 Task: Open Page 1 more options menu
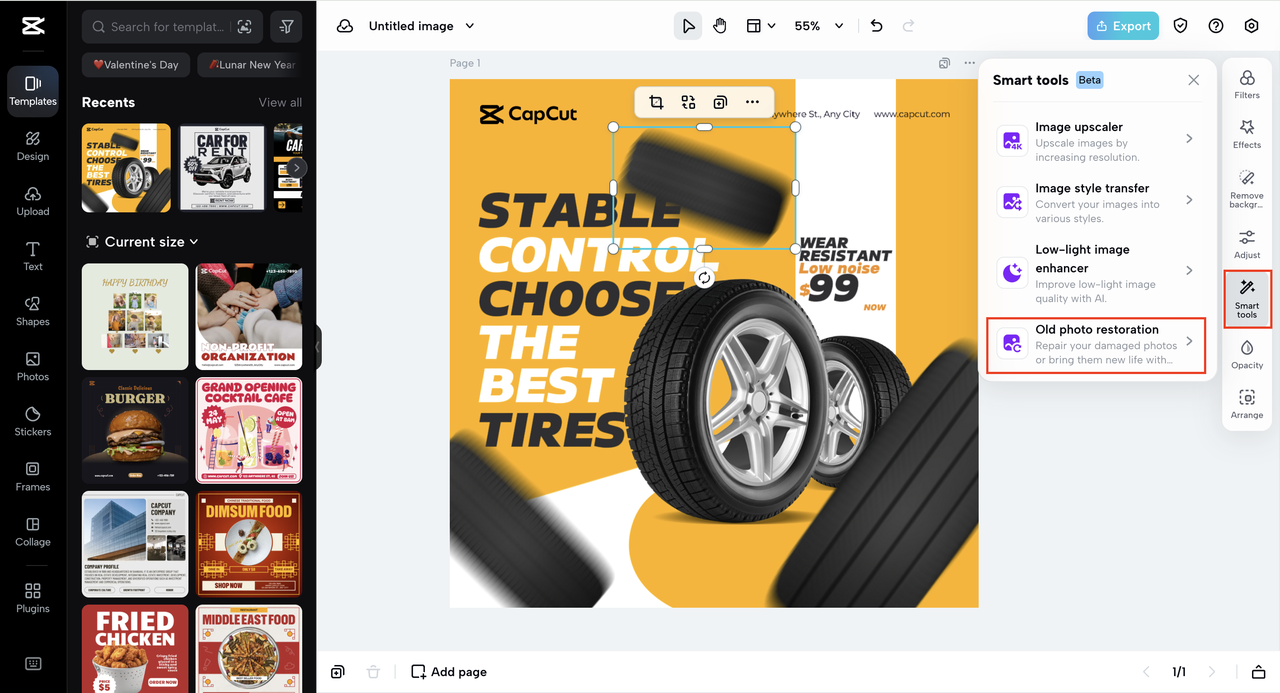(969, 63)
